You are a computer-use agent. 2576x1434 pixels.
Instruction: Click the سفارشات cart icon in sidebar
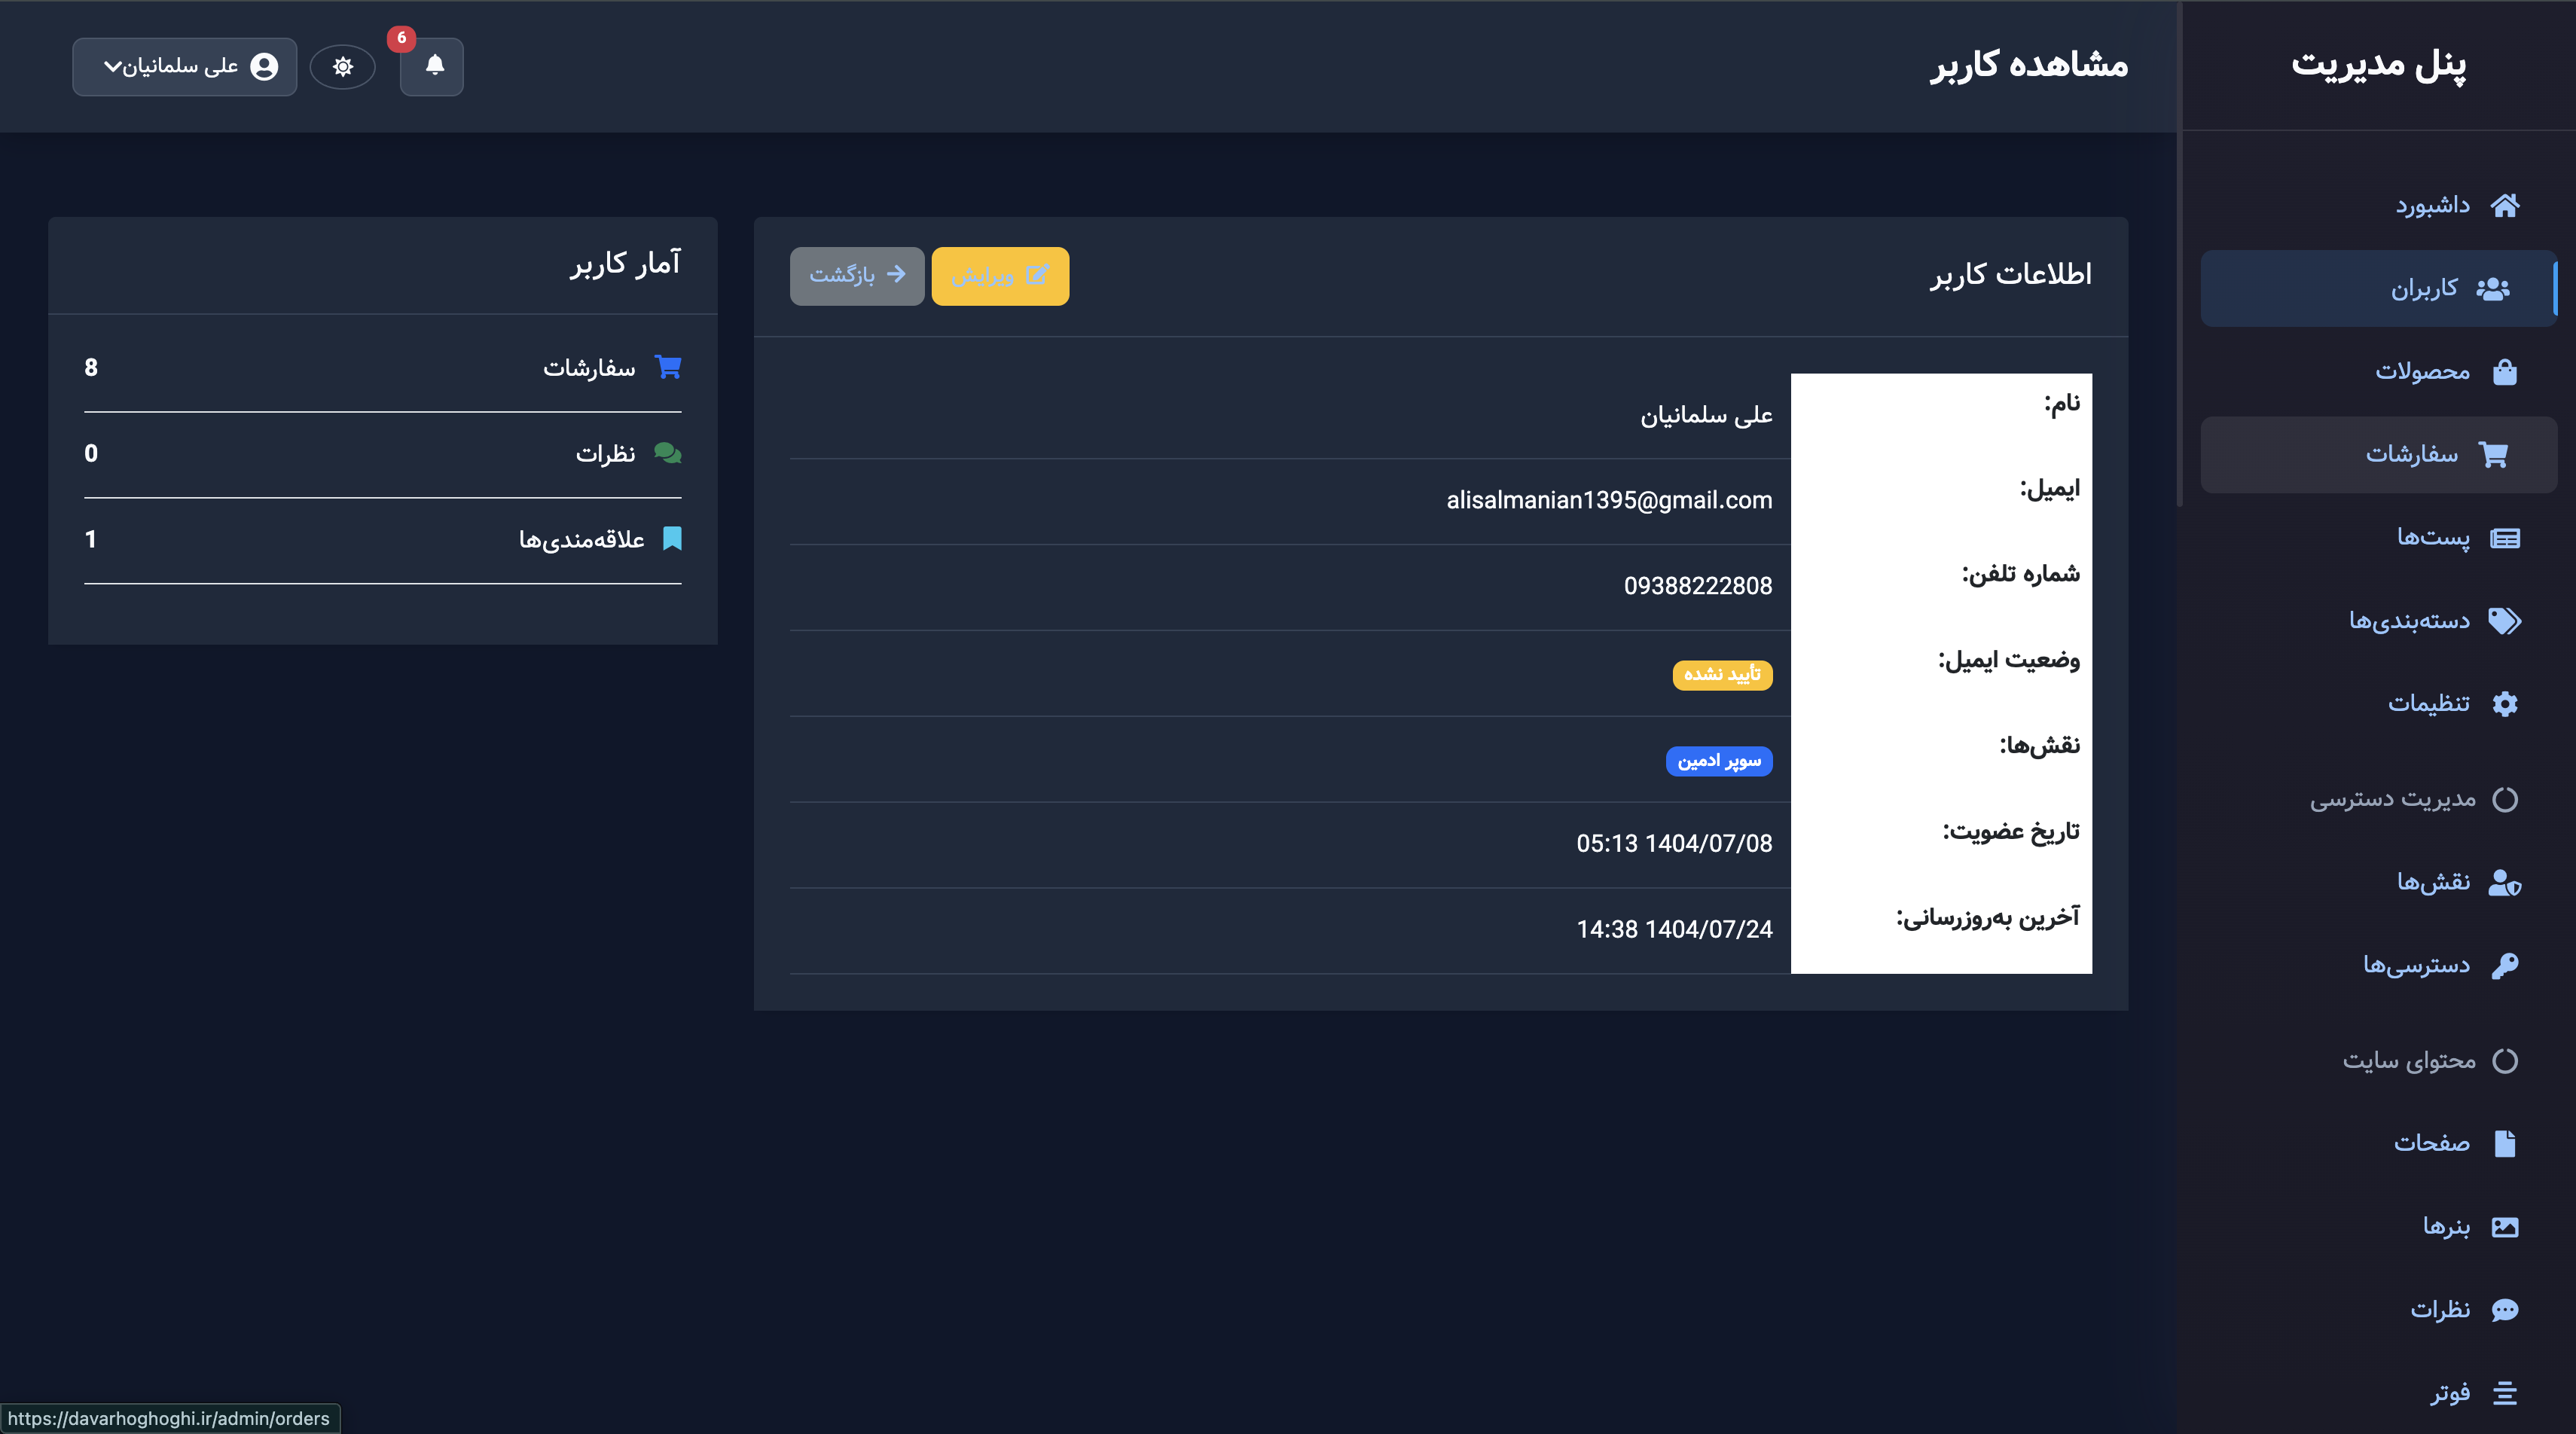tap(2493, 454)
